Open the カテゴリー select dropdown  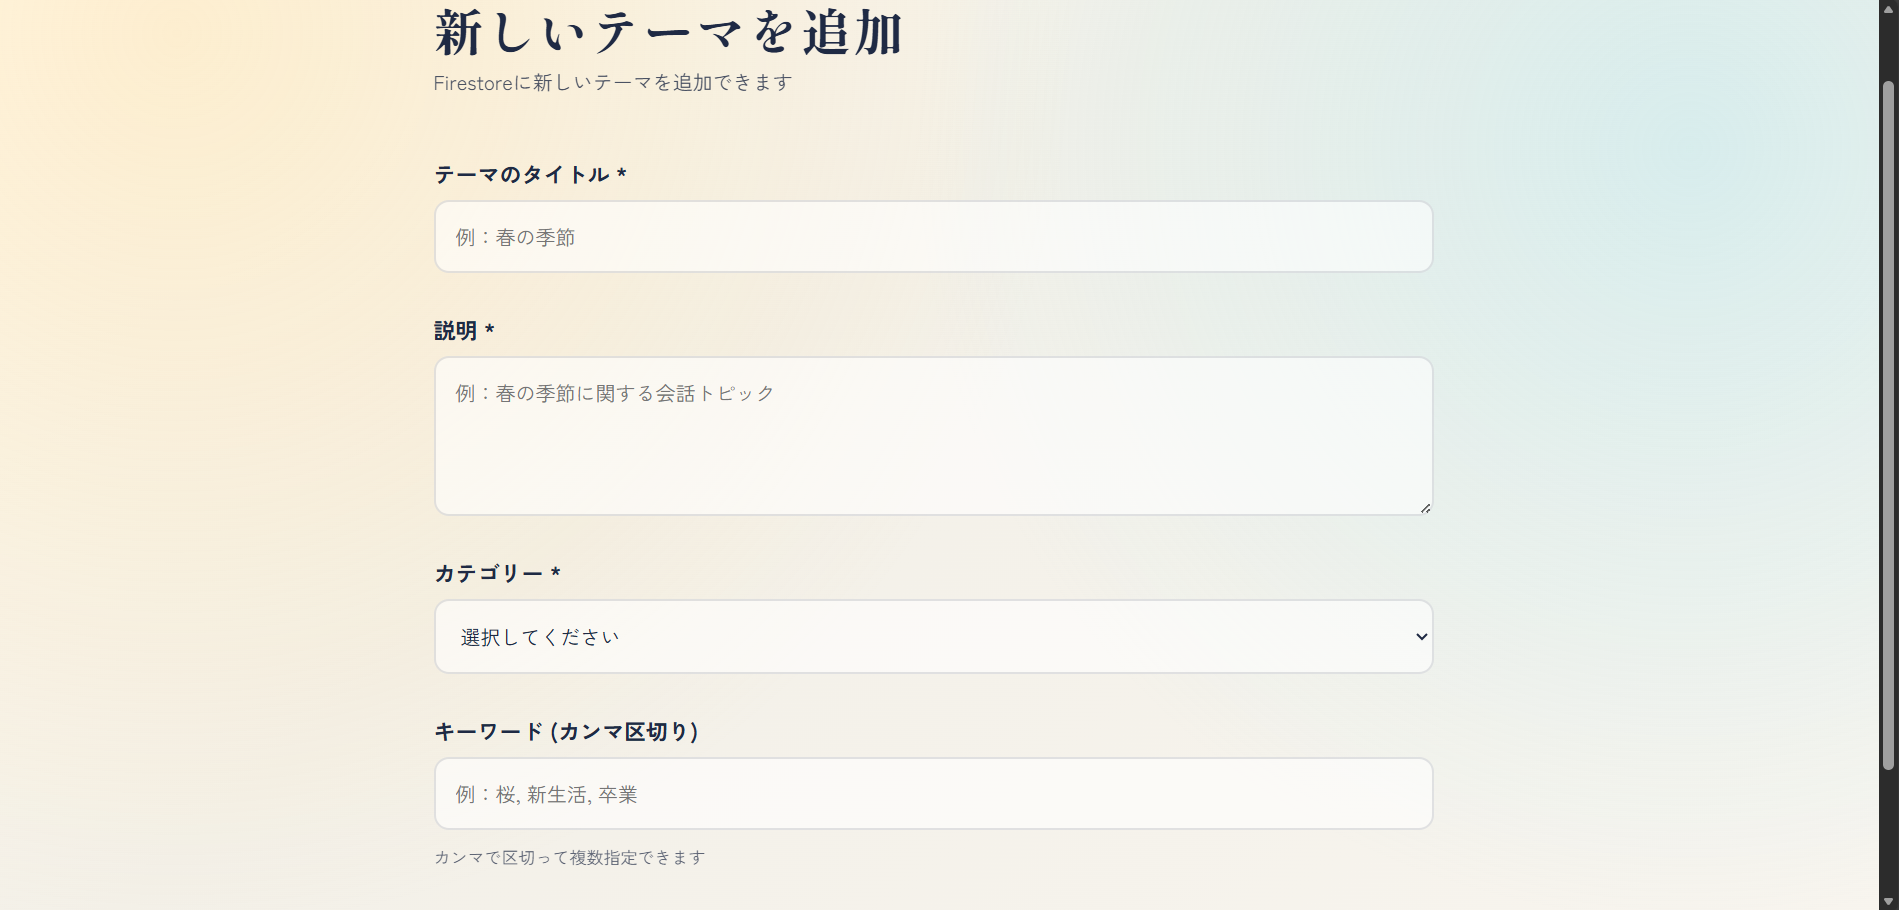[x=933, y=637]
